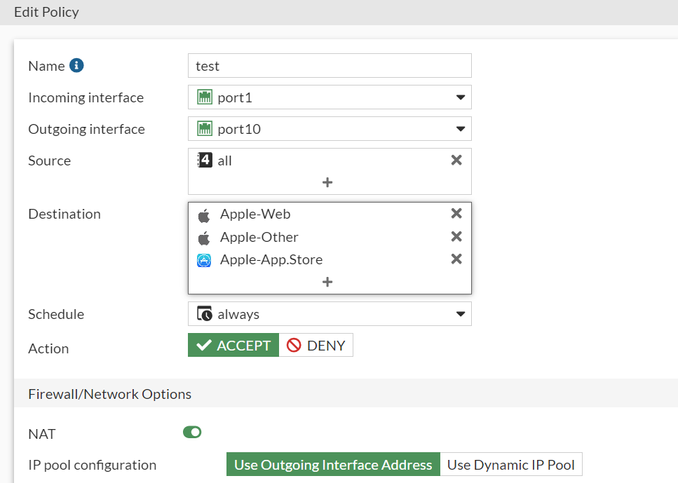Screen dimensions: 678x483
Task: Toggle the NAT switch off
Action: point(192,432)
